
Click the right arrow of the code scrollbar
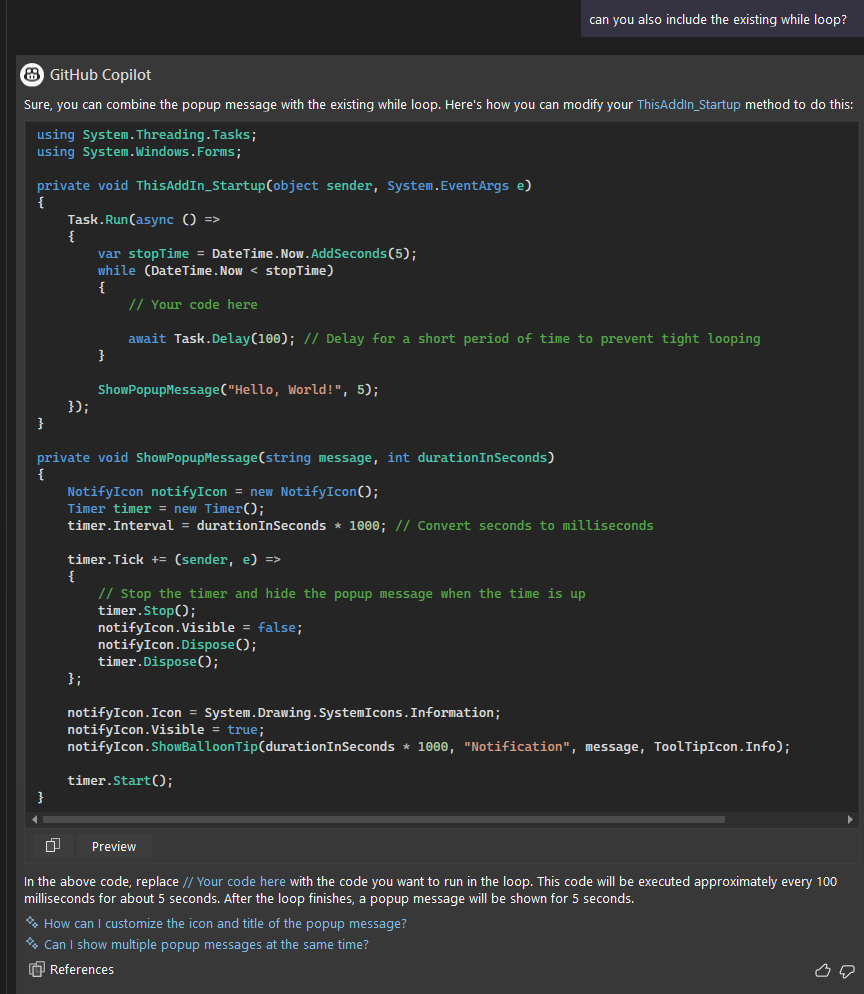coord(852,820)
